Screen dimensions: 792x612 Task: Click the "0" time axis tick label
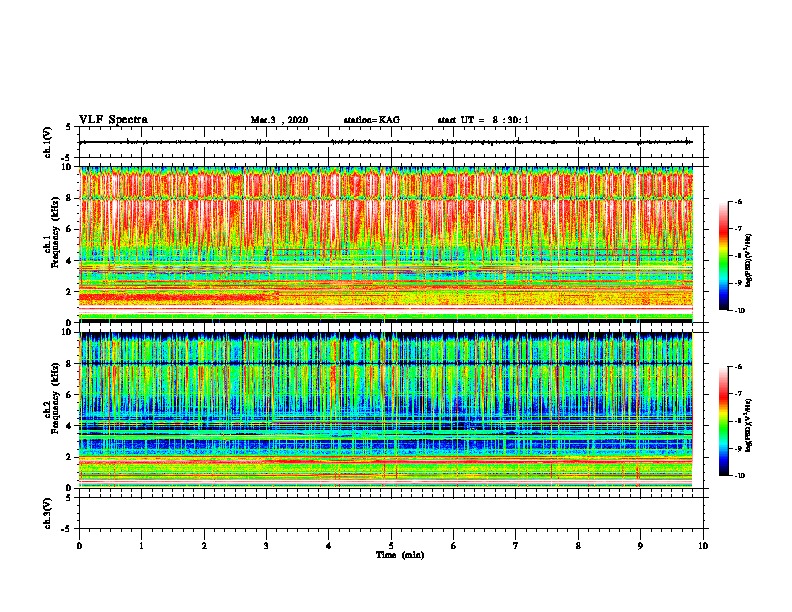pos(79,546)
